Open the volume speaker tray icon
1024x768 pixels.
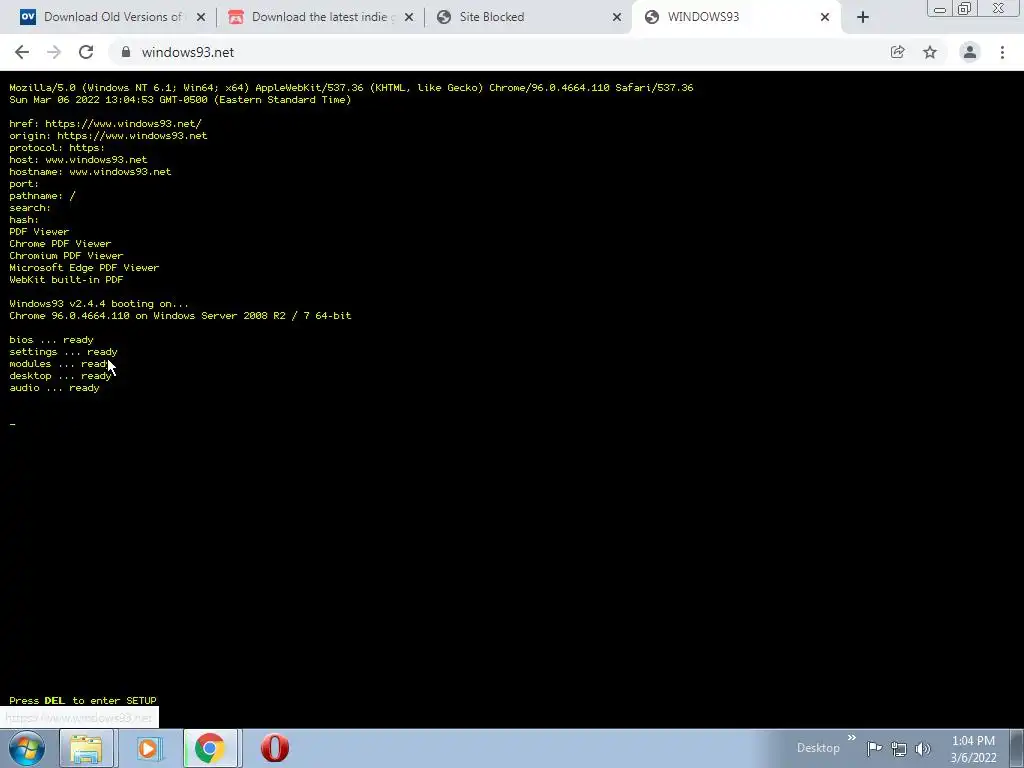(923, 749)
